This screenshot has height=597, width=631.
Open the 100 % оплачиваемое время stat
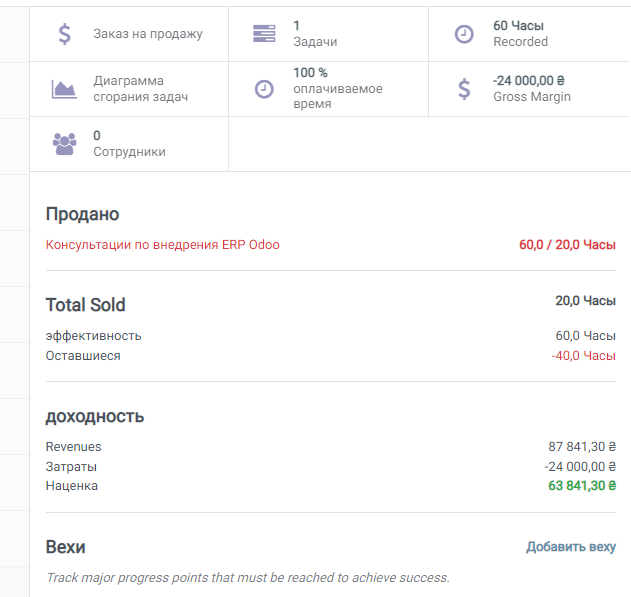(328, 89)
